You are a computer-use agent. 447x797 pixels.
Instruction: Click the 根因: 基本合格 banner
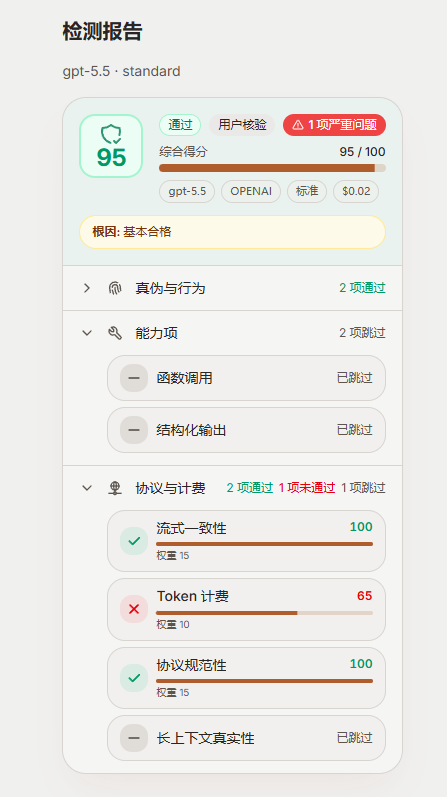pyautogui.click(x=232, y=232)
